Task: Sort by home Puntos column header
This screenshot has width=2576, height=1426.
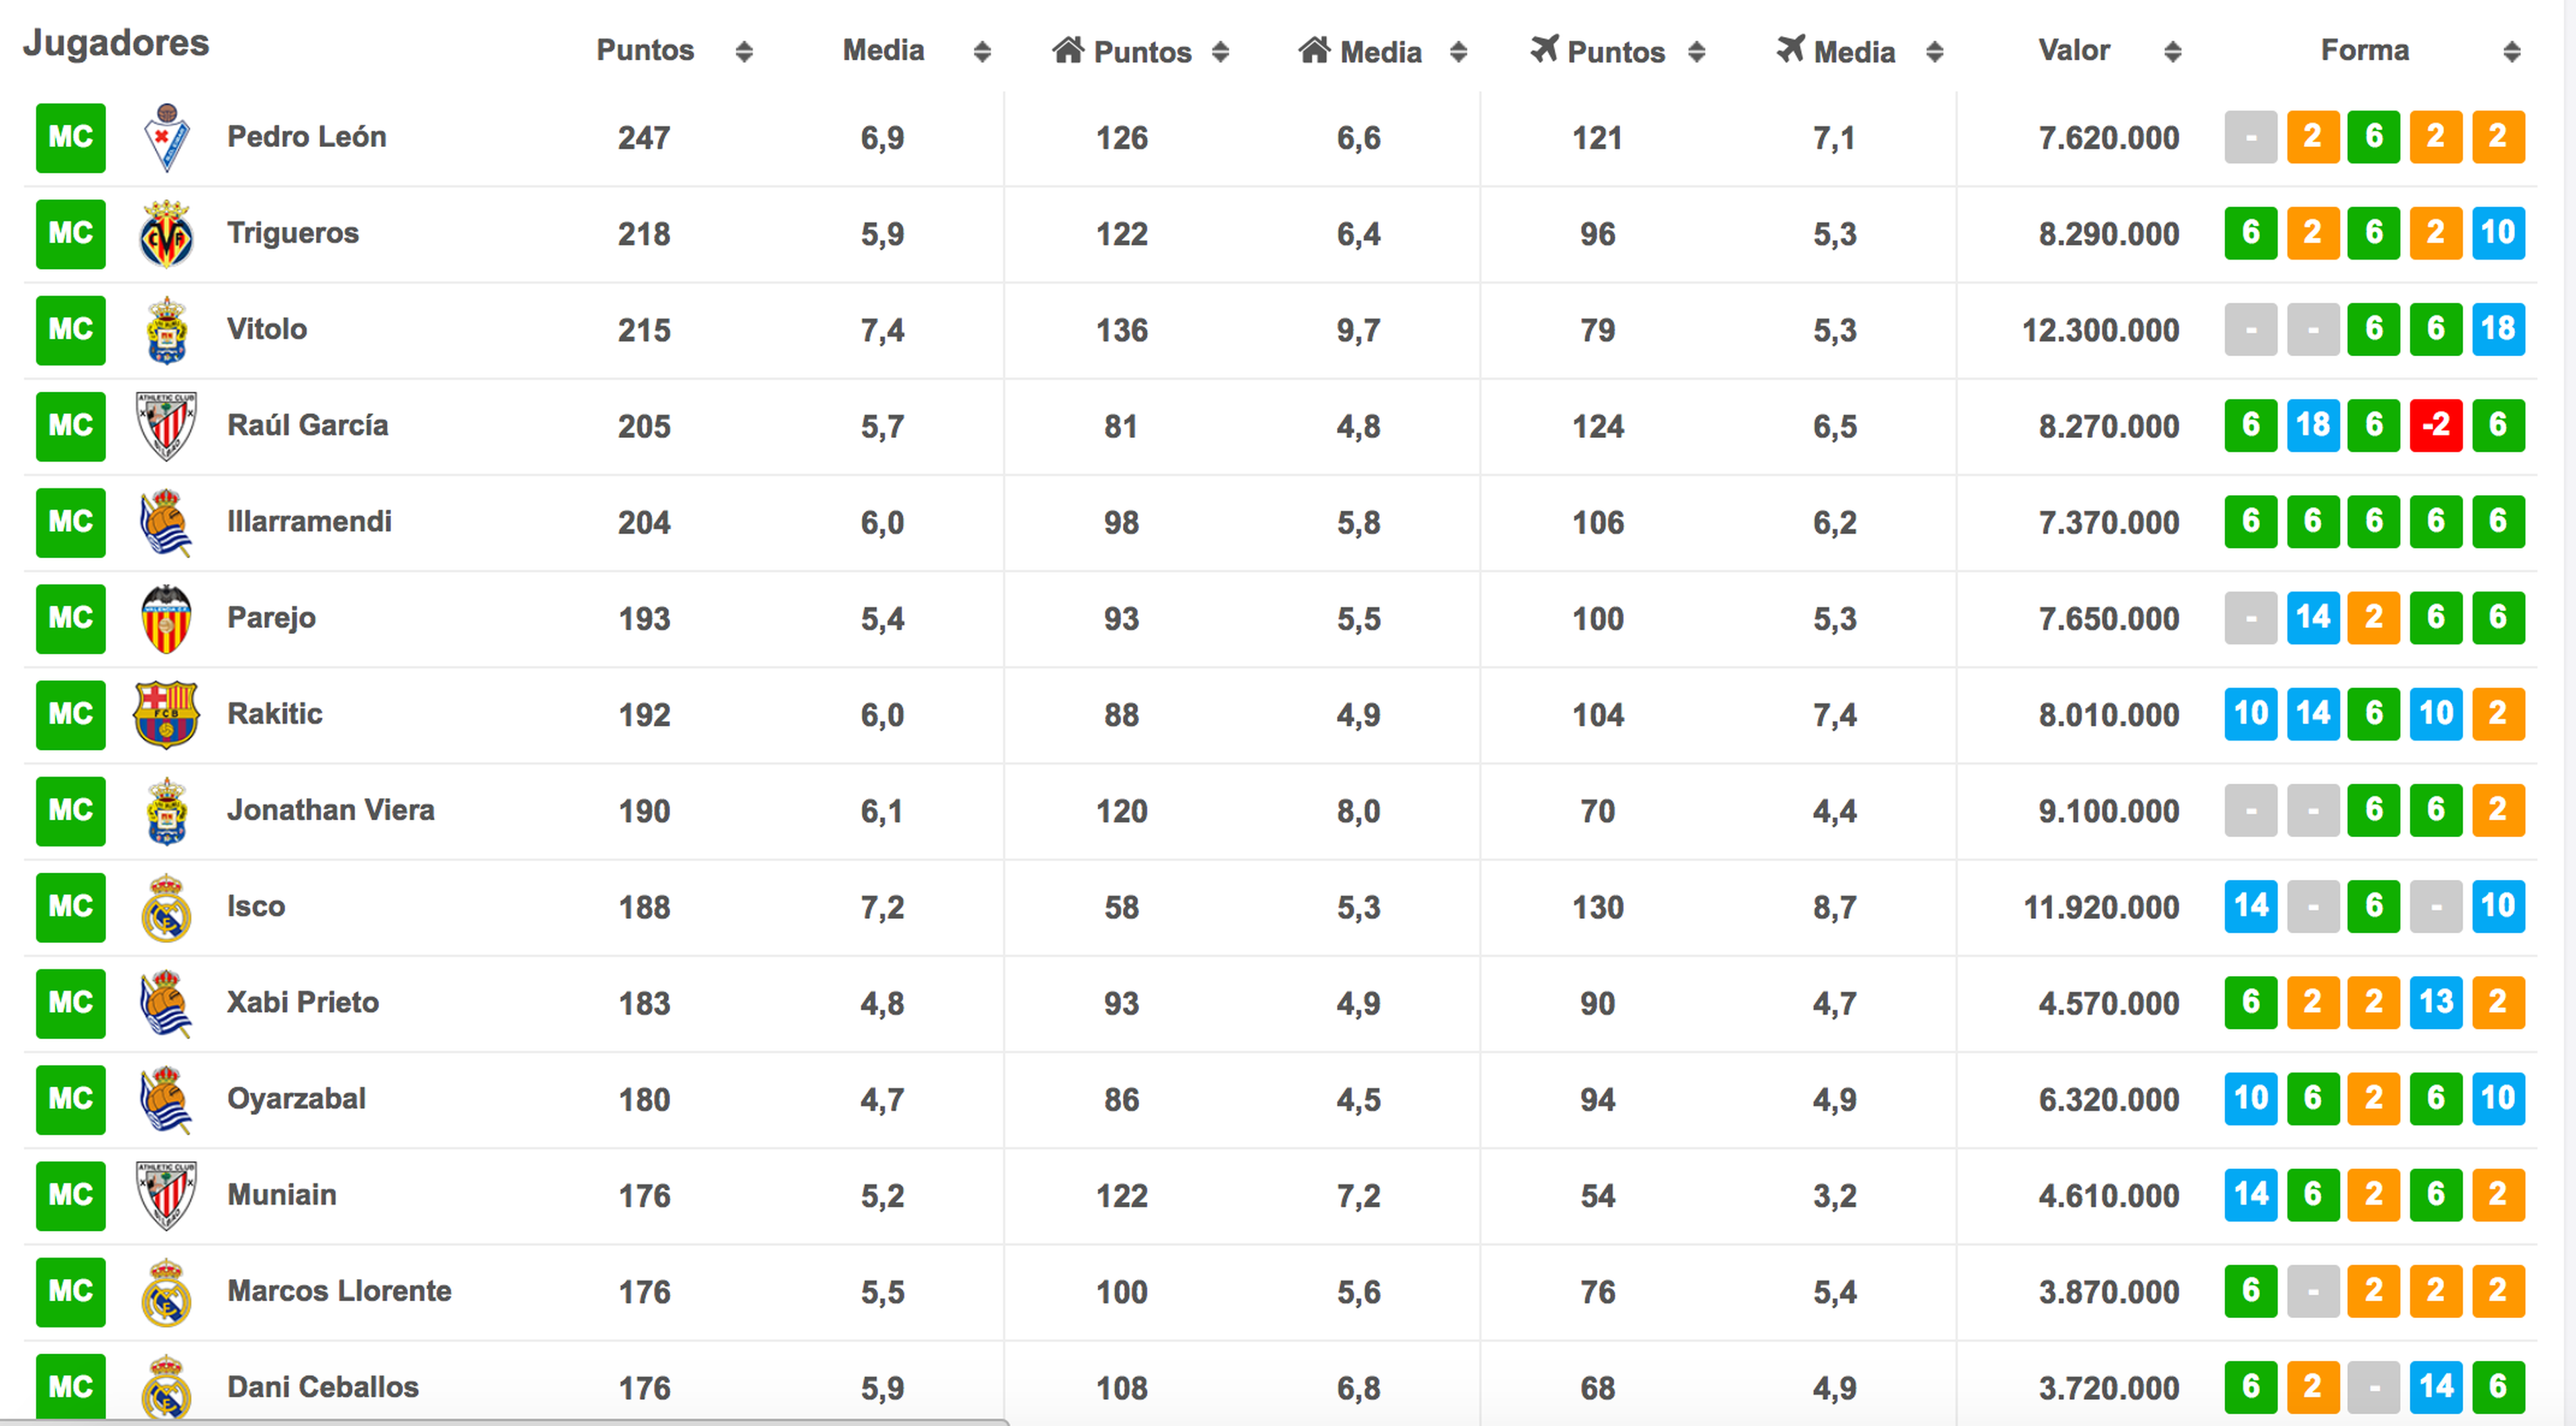Action: (1141, 51)
